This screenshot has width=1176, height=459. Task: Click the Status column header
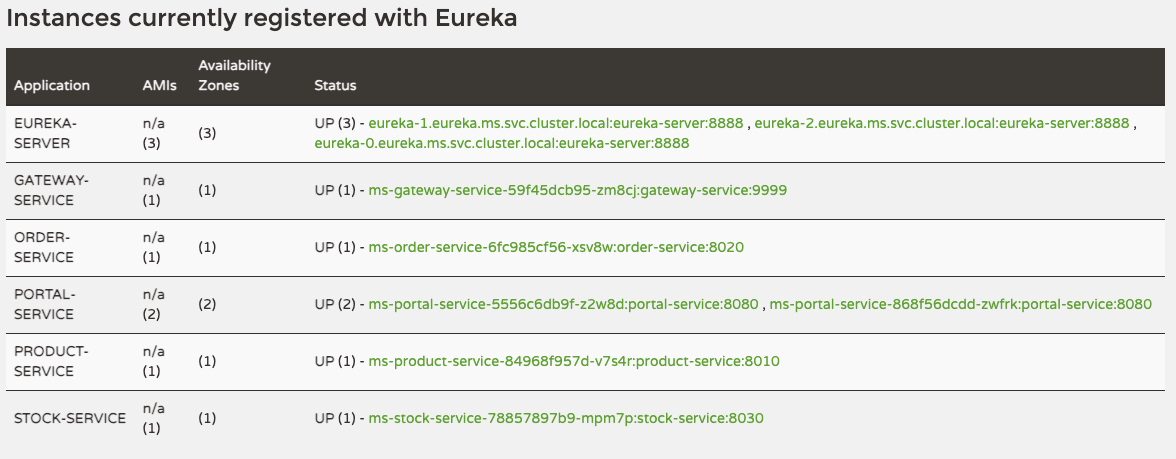(335, 86)
